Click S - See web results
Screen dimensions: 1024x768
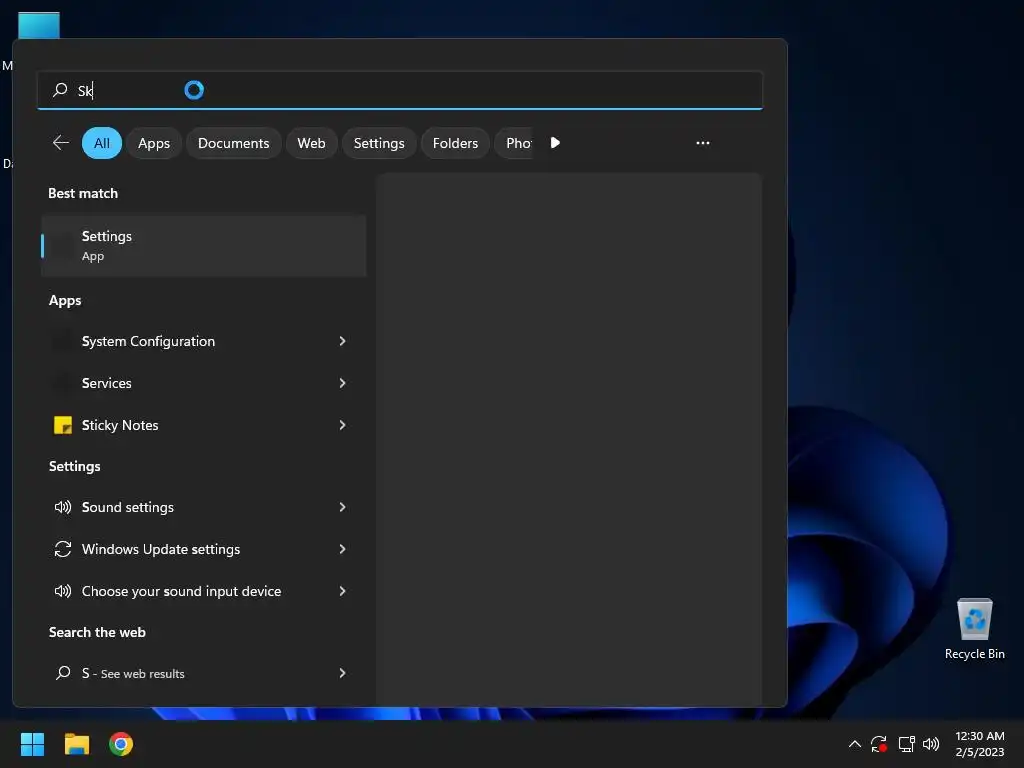204,673
